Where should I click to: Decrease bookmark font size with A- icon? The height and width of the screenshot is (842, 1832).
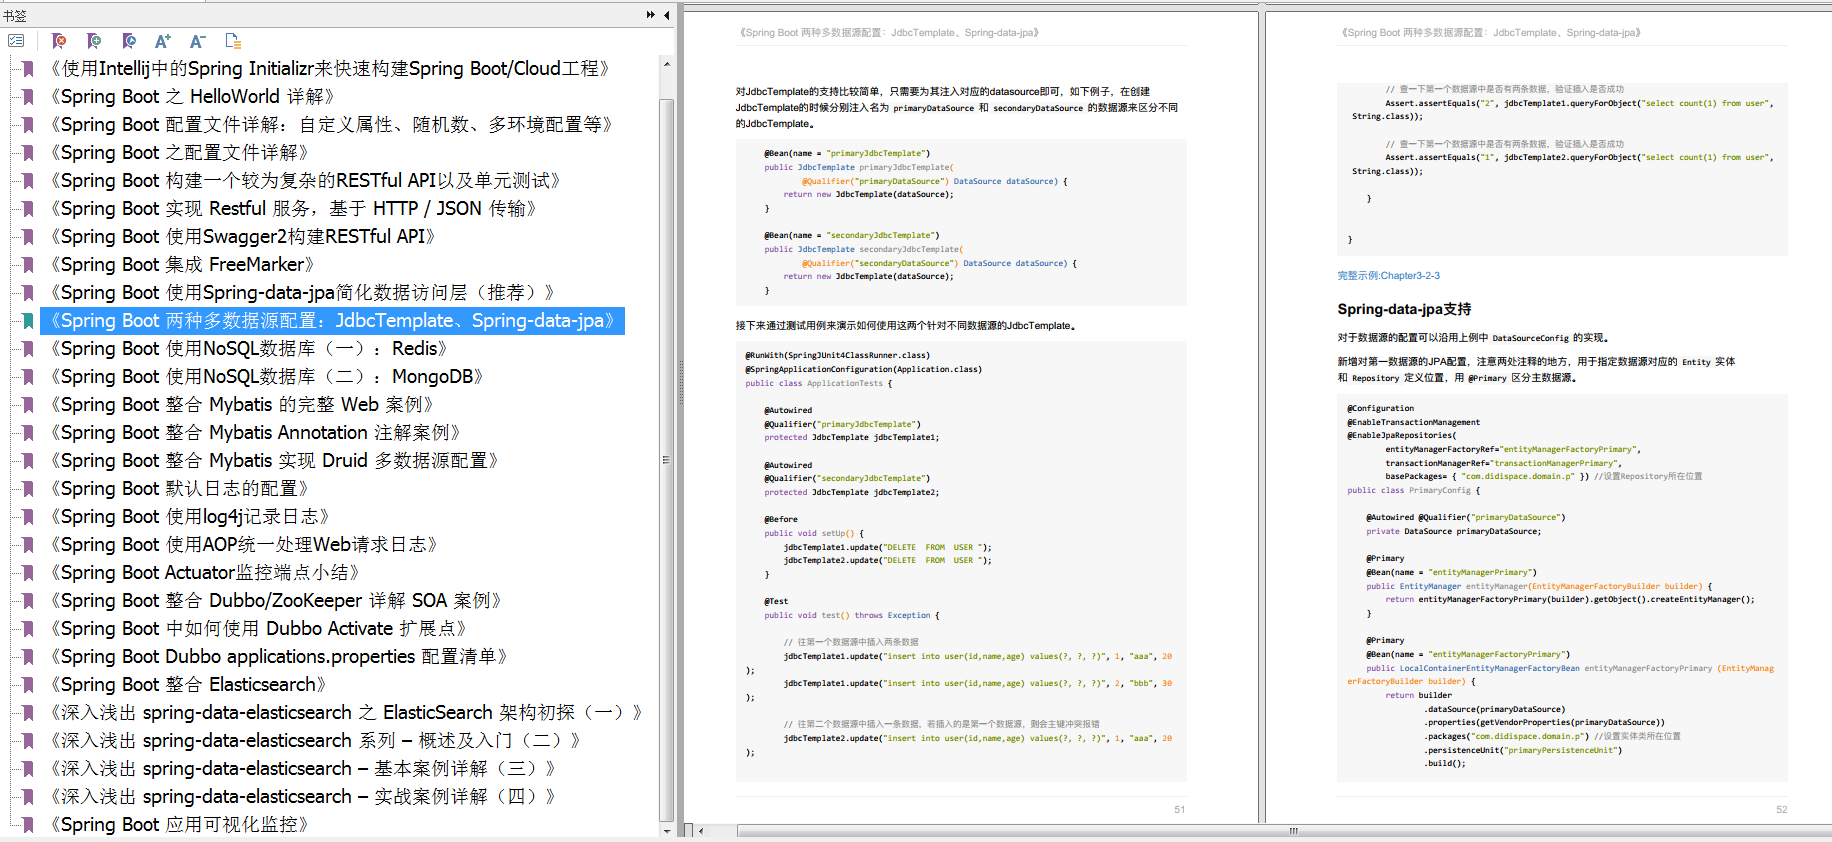197,41
